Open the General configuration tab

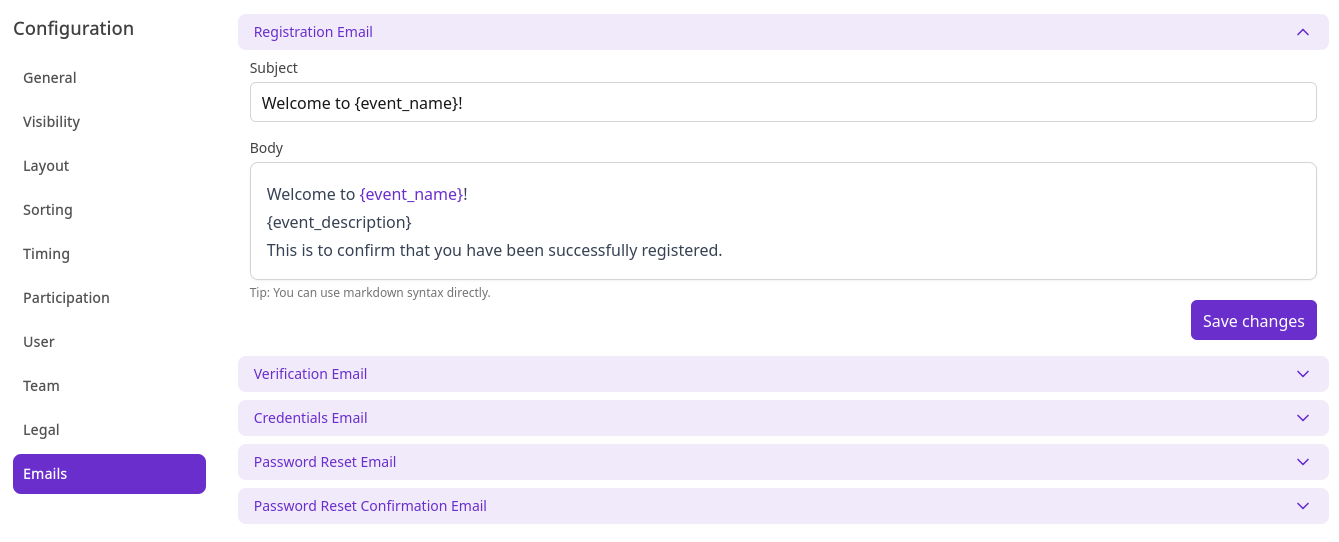50,78
